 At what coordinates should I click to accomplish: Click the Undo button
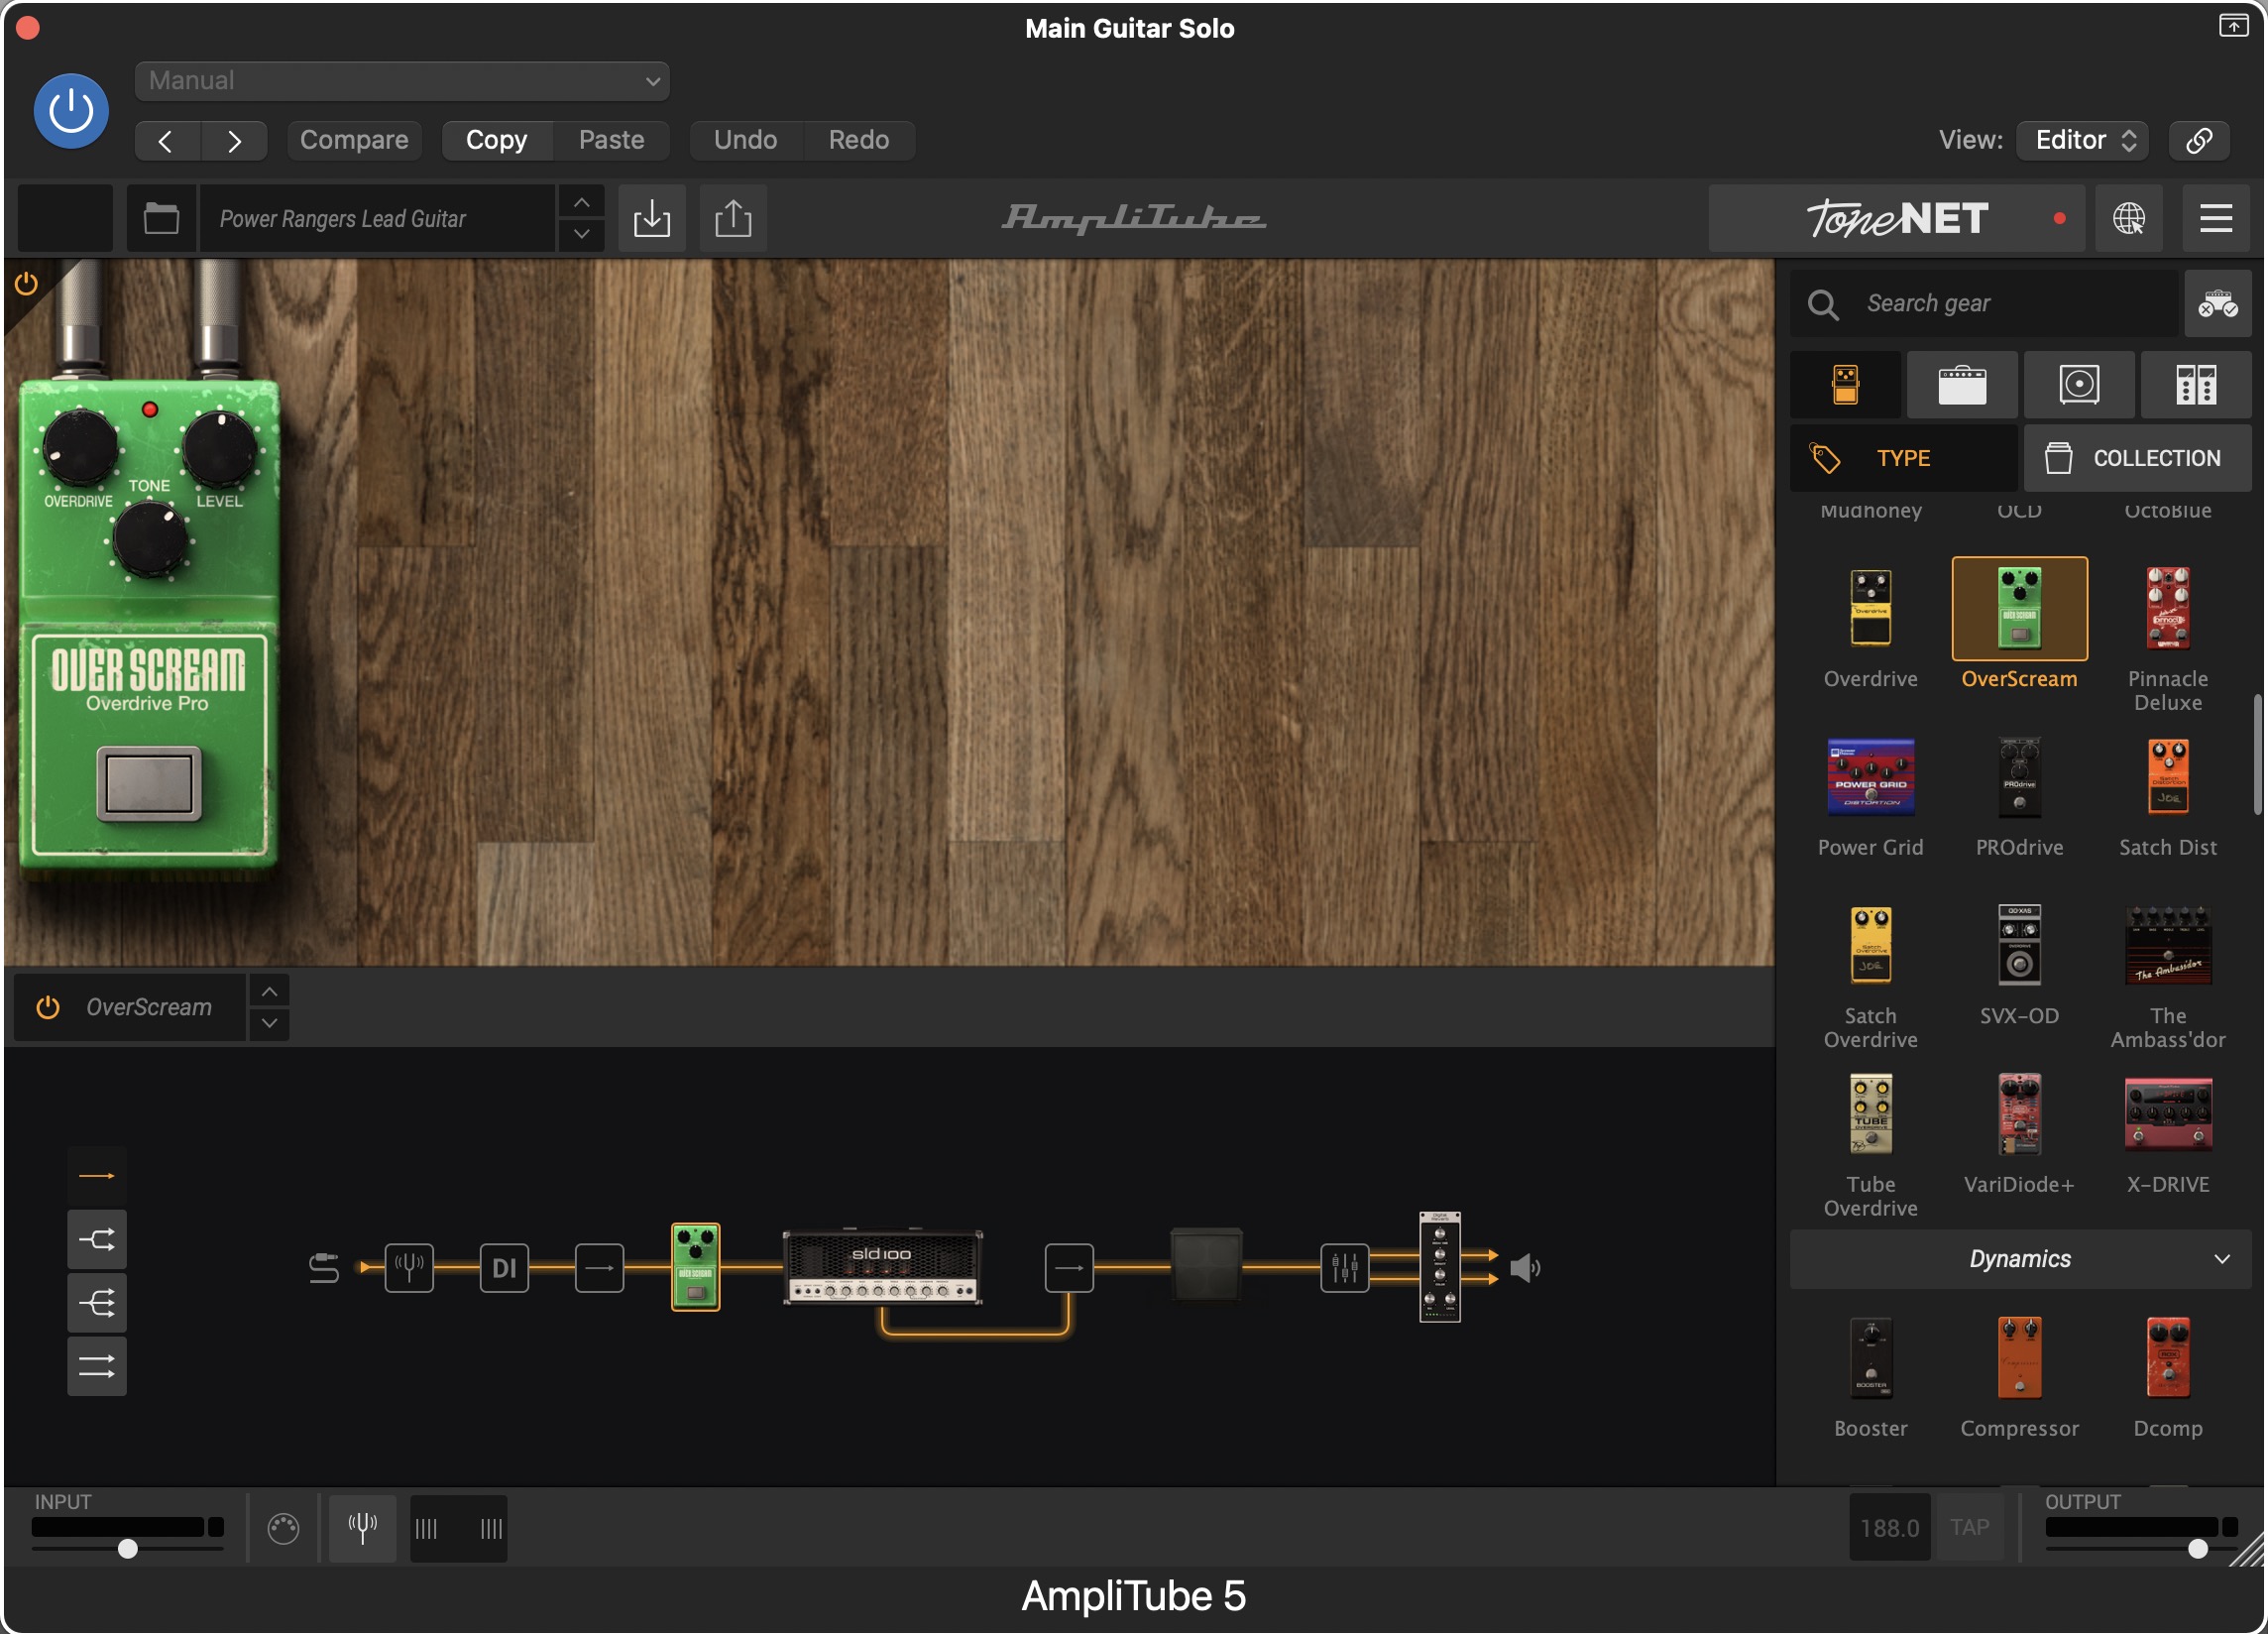coord(745,140)
